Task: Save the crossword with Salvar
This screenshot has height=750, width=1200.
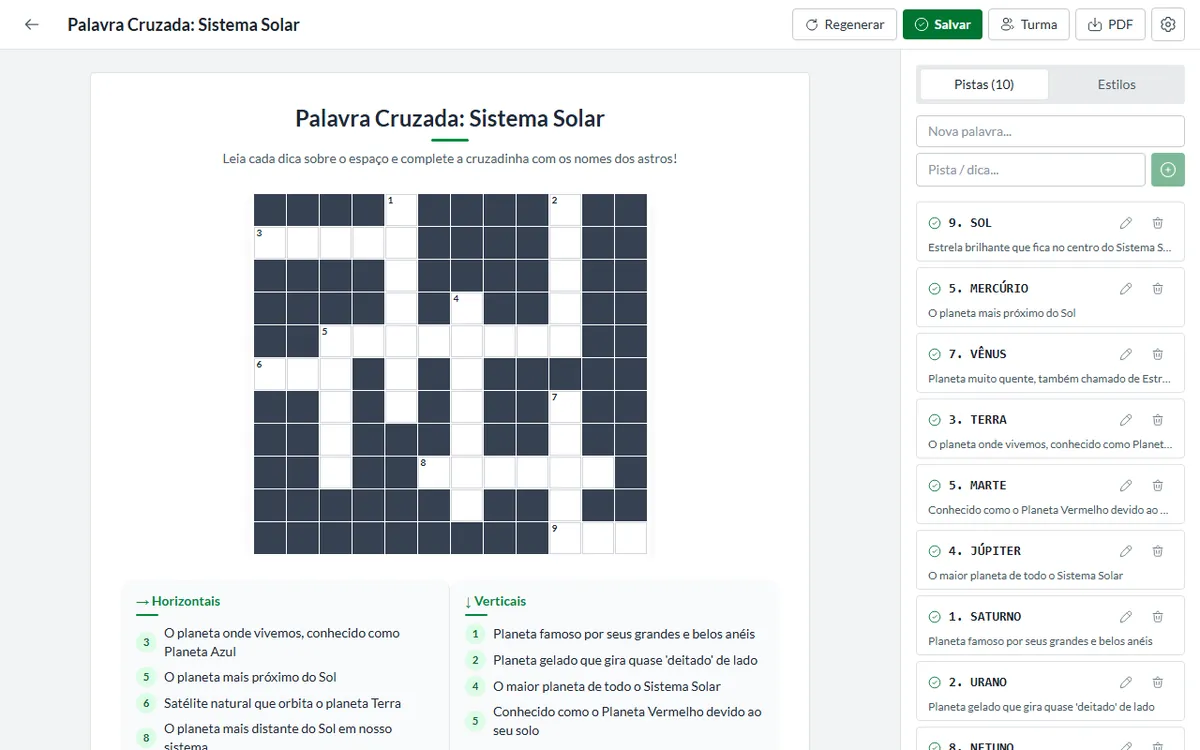Action: [942, 24]
